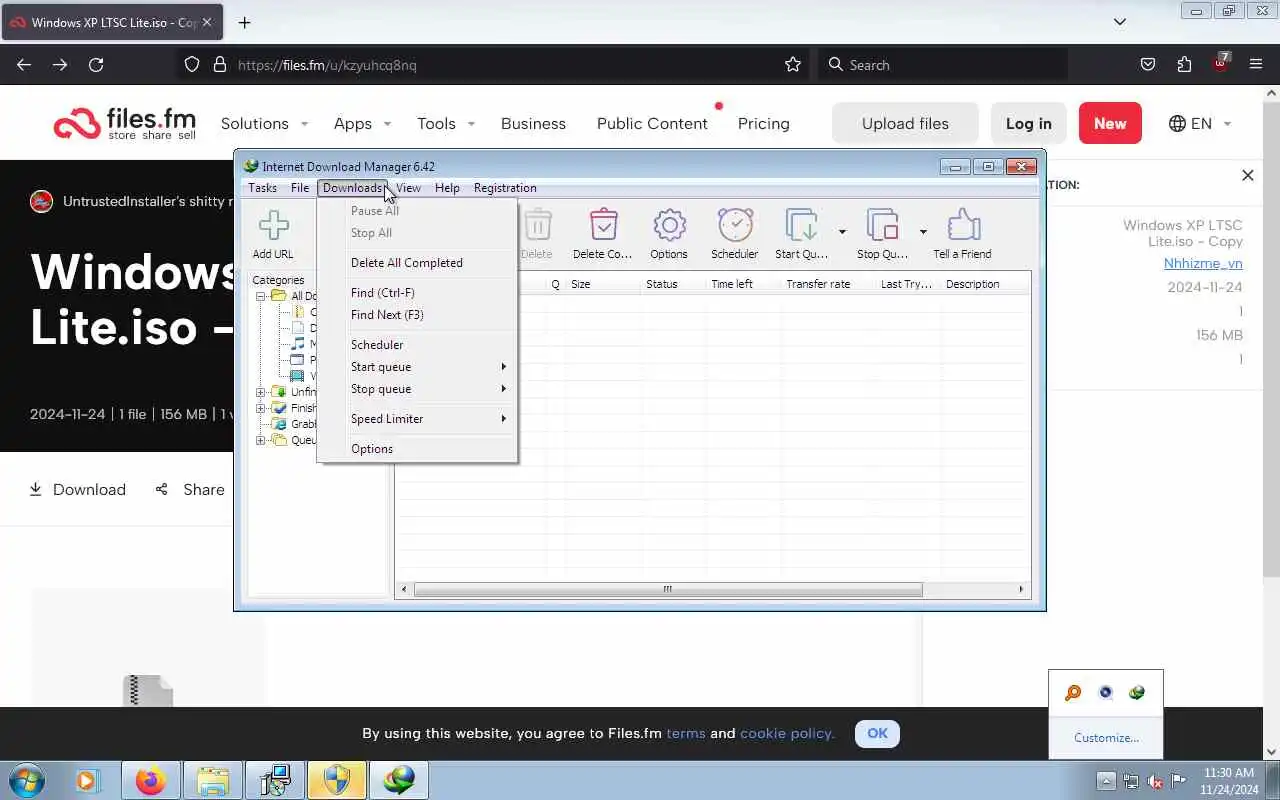This screenshot has height=800, width=1280.
Task: Click Customize in the tray popup
Action: (1106, 738)
